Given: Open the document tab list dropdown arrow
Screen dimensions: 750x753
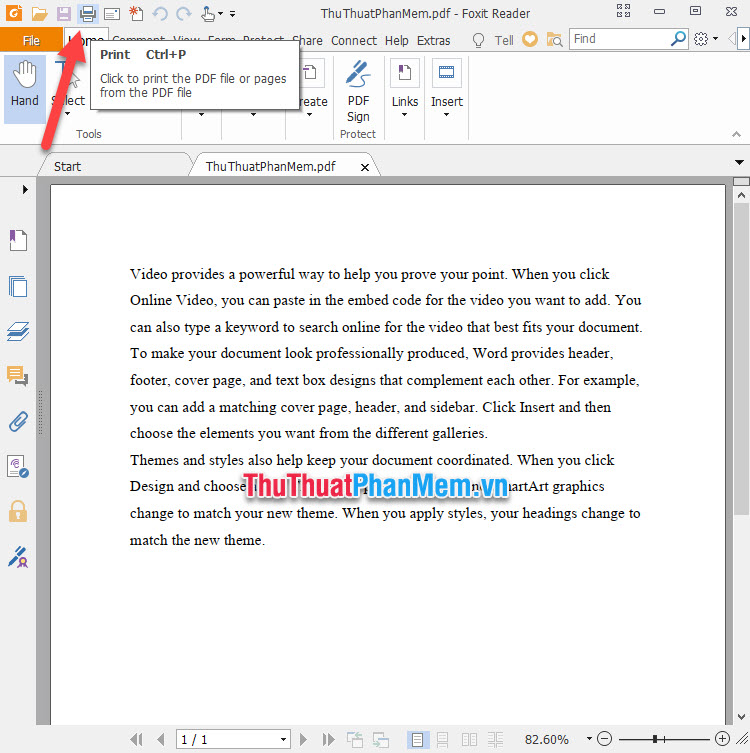Looking at the screenshot, I should 739,163.
